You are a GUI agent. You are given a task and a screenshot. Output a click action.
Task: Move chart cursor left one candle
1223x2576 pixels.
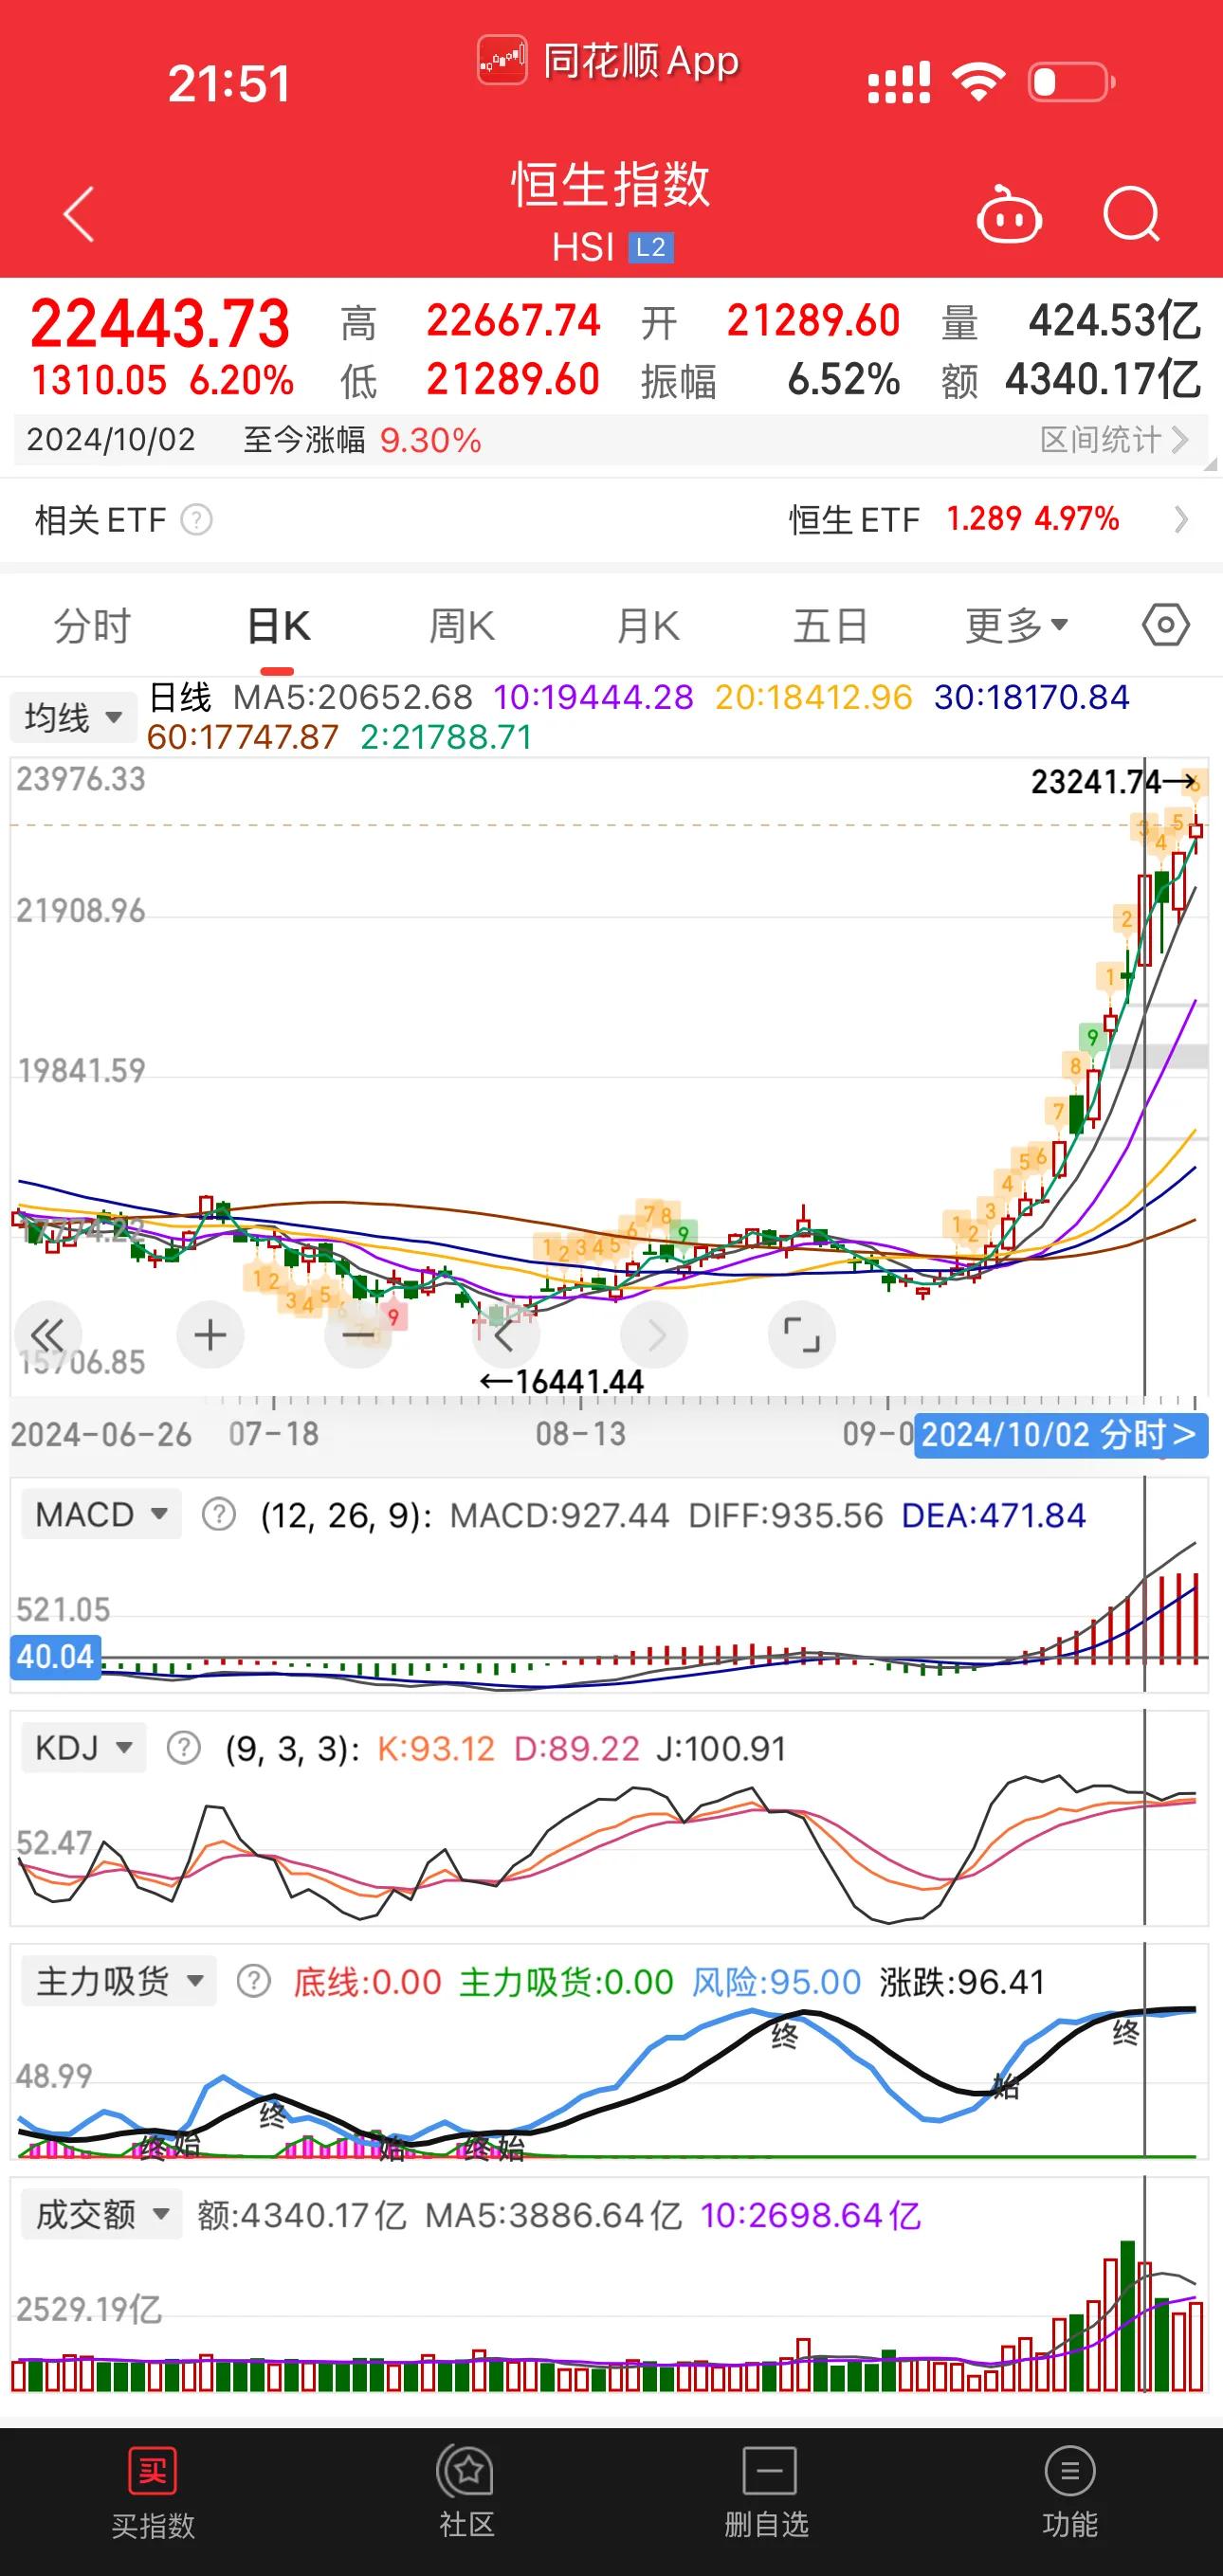pyautogui.click(x=506, y=1334)
